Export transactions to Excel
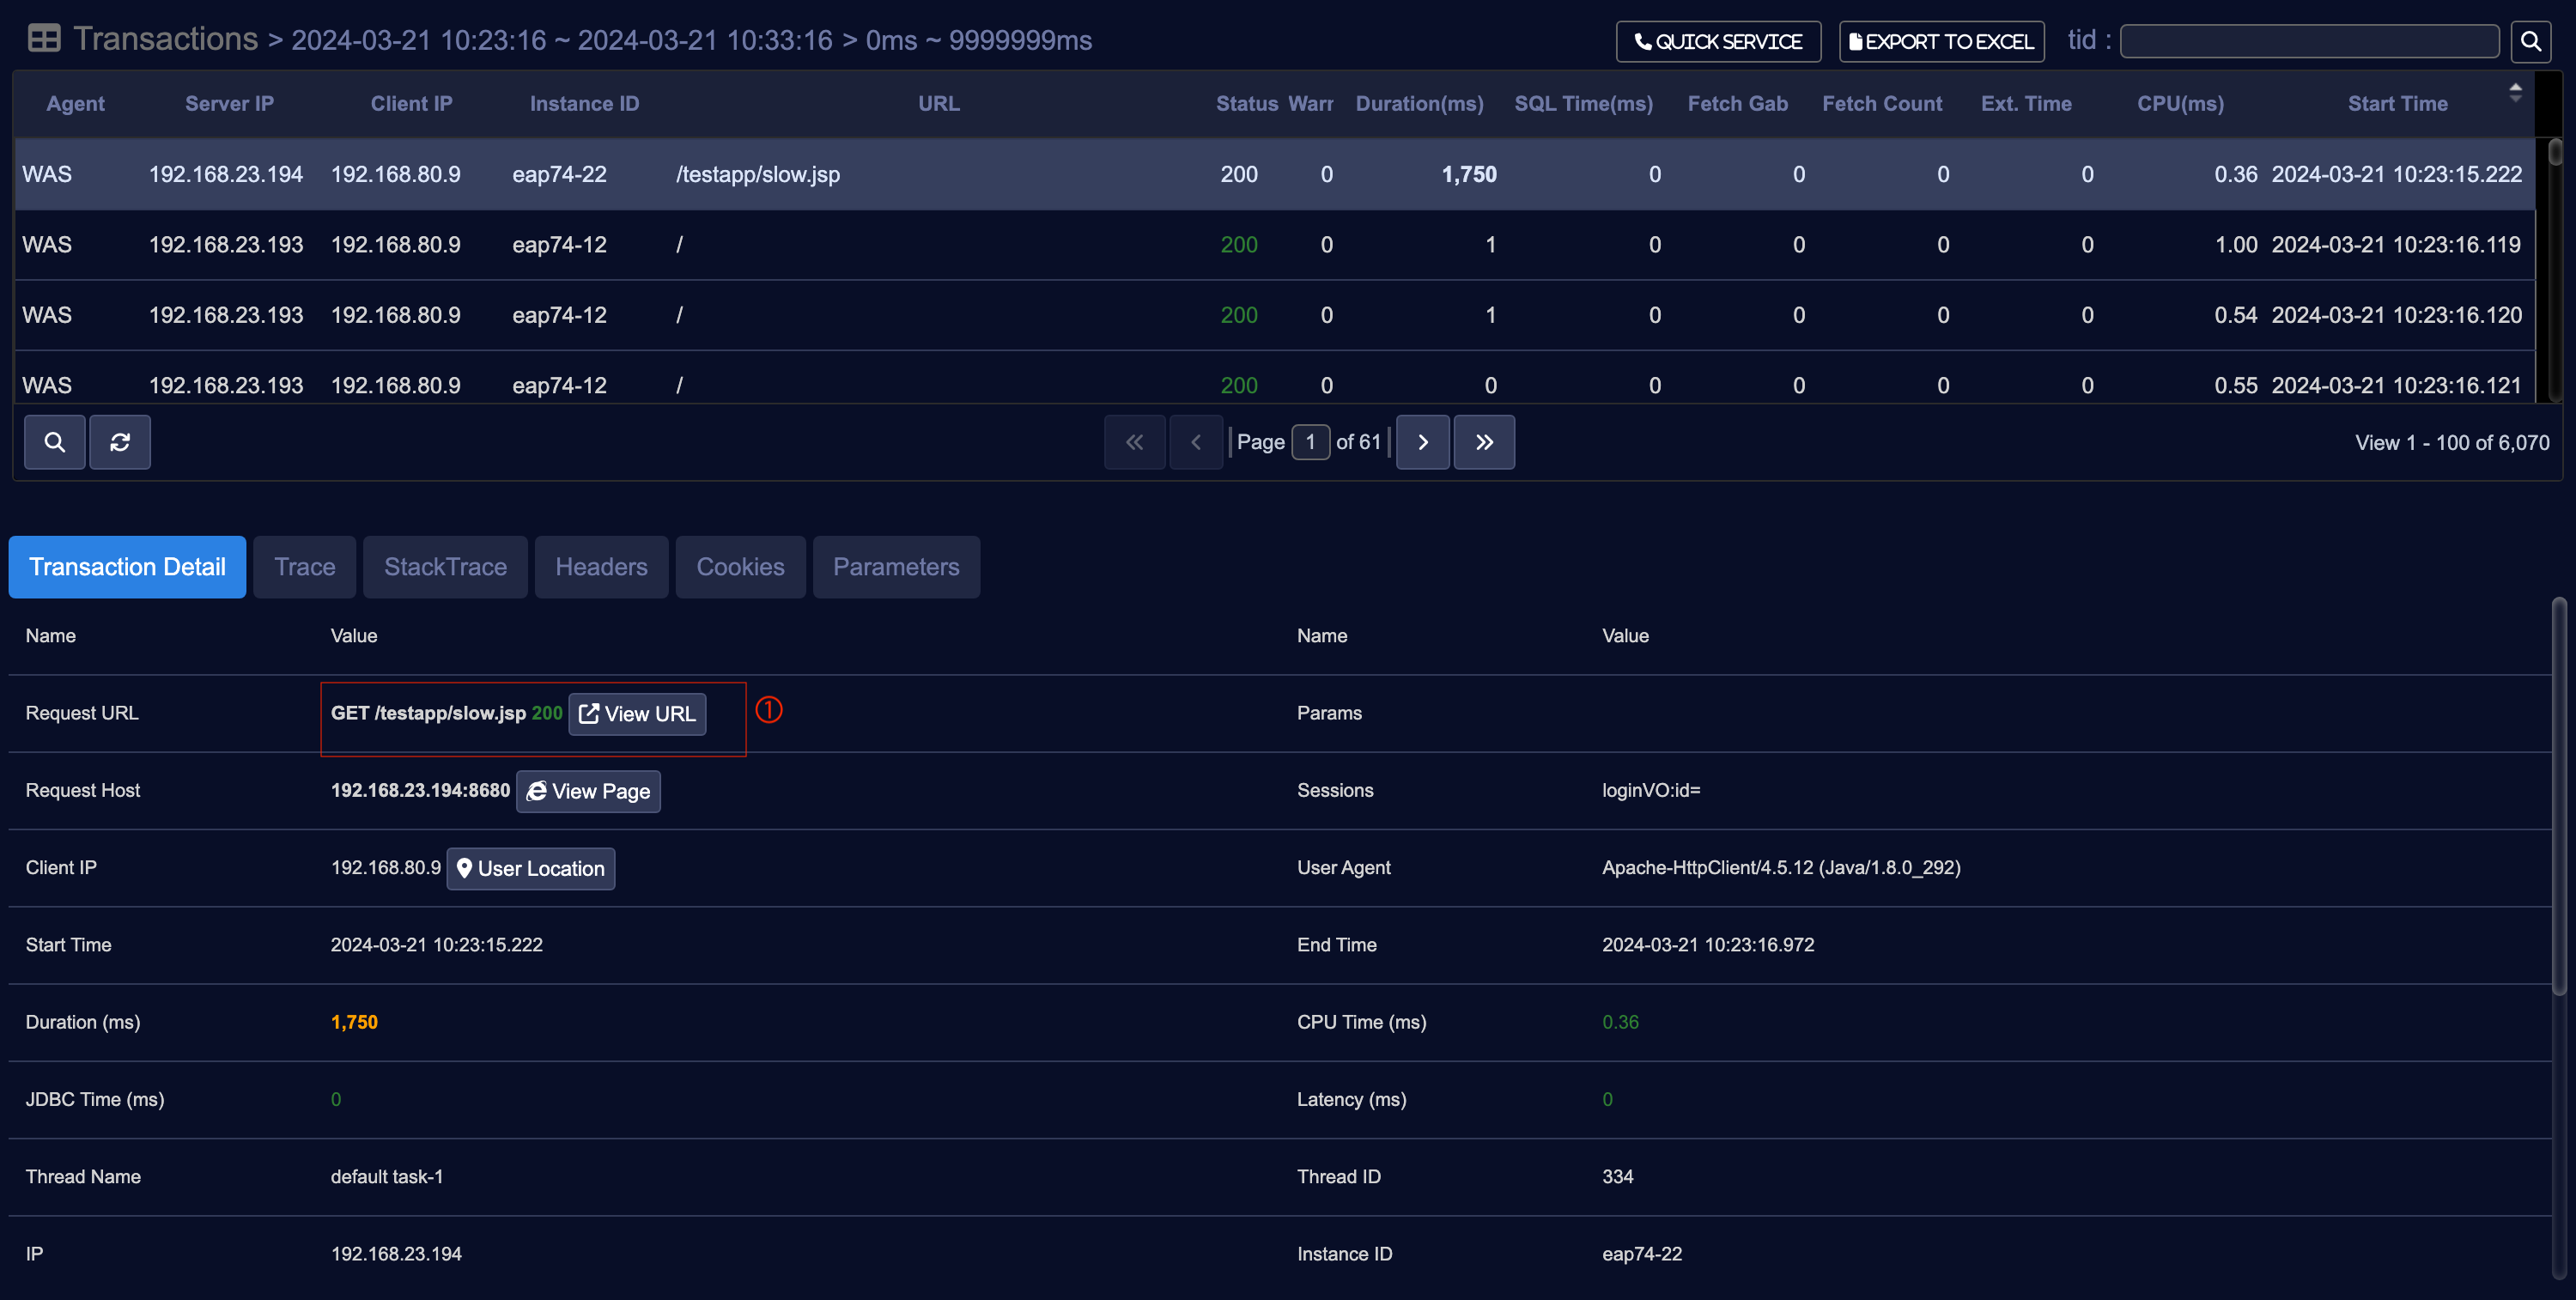The height and width of the screenshot is (1300, 2576). point(1941,41)
